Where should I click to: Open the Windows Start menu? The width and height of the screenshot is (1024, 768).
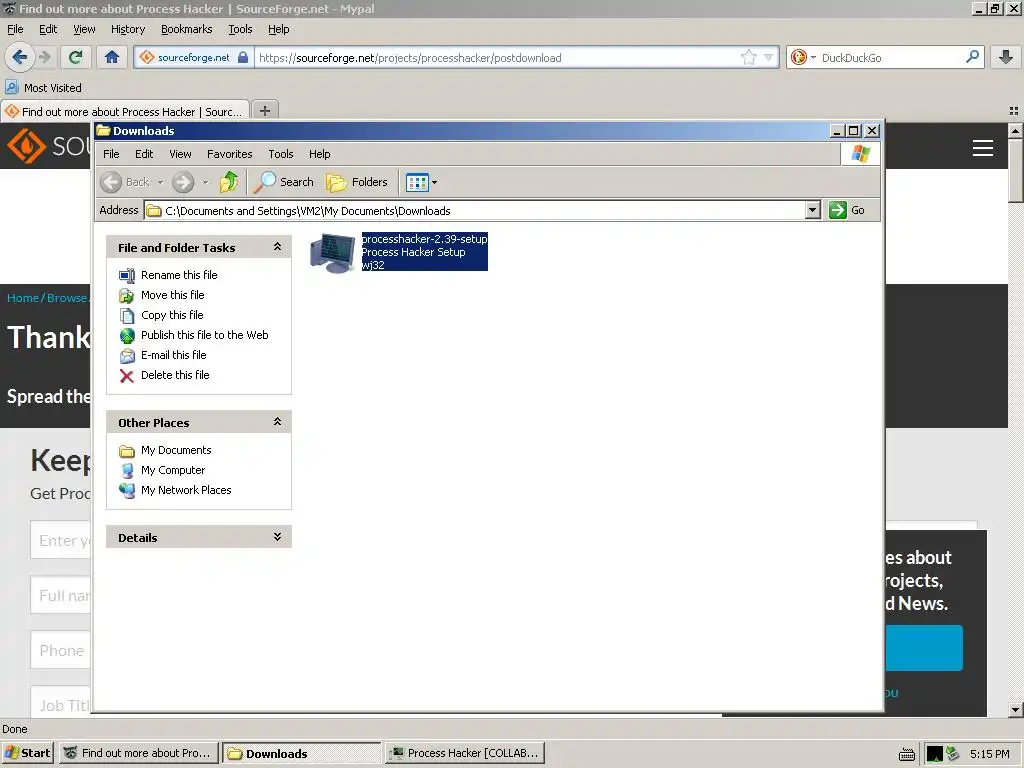[x=28, y=753]
